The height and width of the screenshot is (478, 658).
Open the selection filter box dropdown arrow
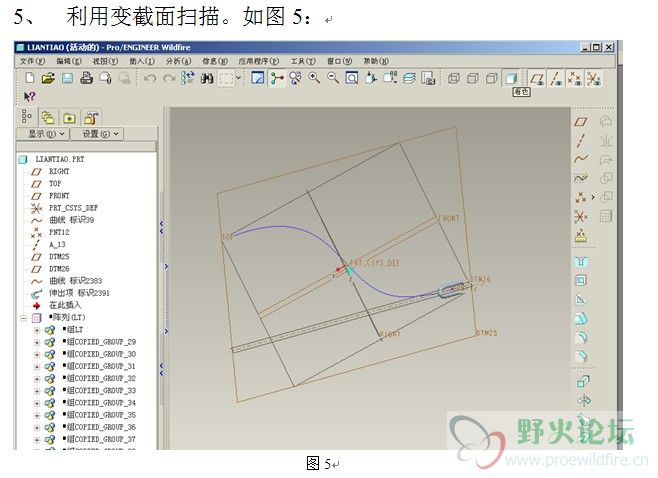coord(239,78)
